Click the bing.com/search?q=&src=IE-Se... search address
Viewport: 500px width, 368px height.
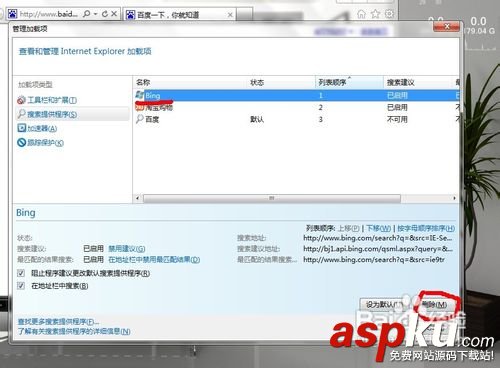(378, 238)
